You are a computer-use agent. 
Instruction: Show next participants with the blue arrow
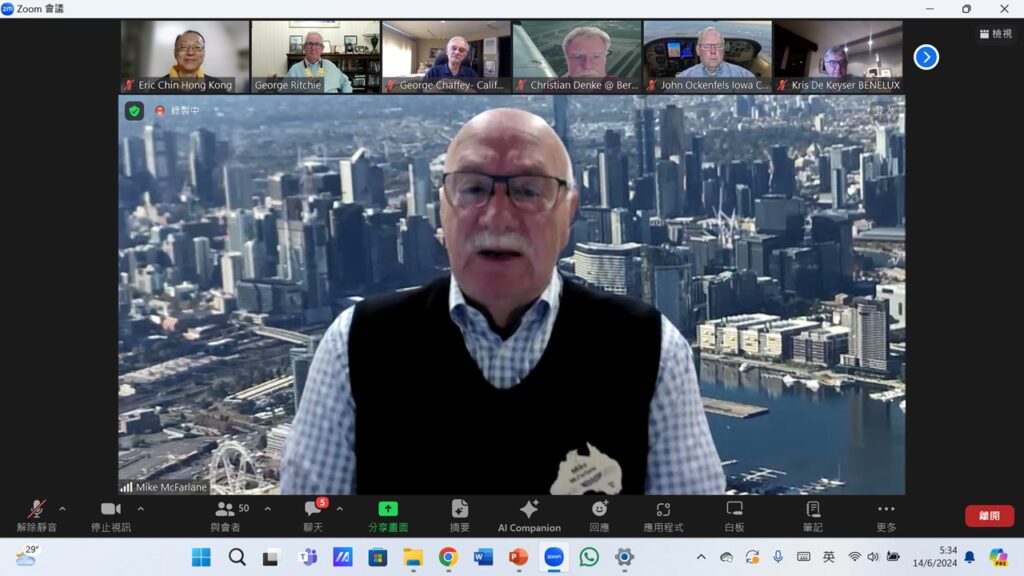(x=926, y=57)
